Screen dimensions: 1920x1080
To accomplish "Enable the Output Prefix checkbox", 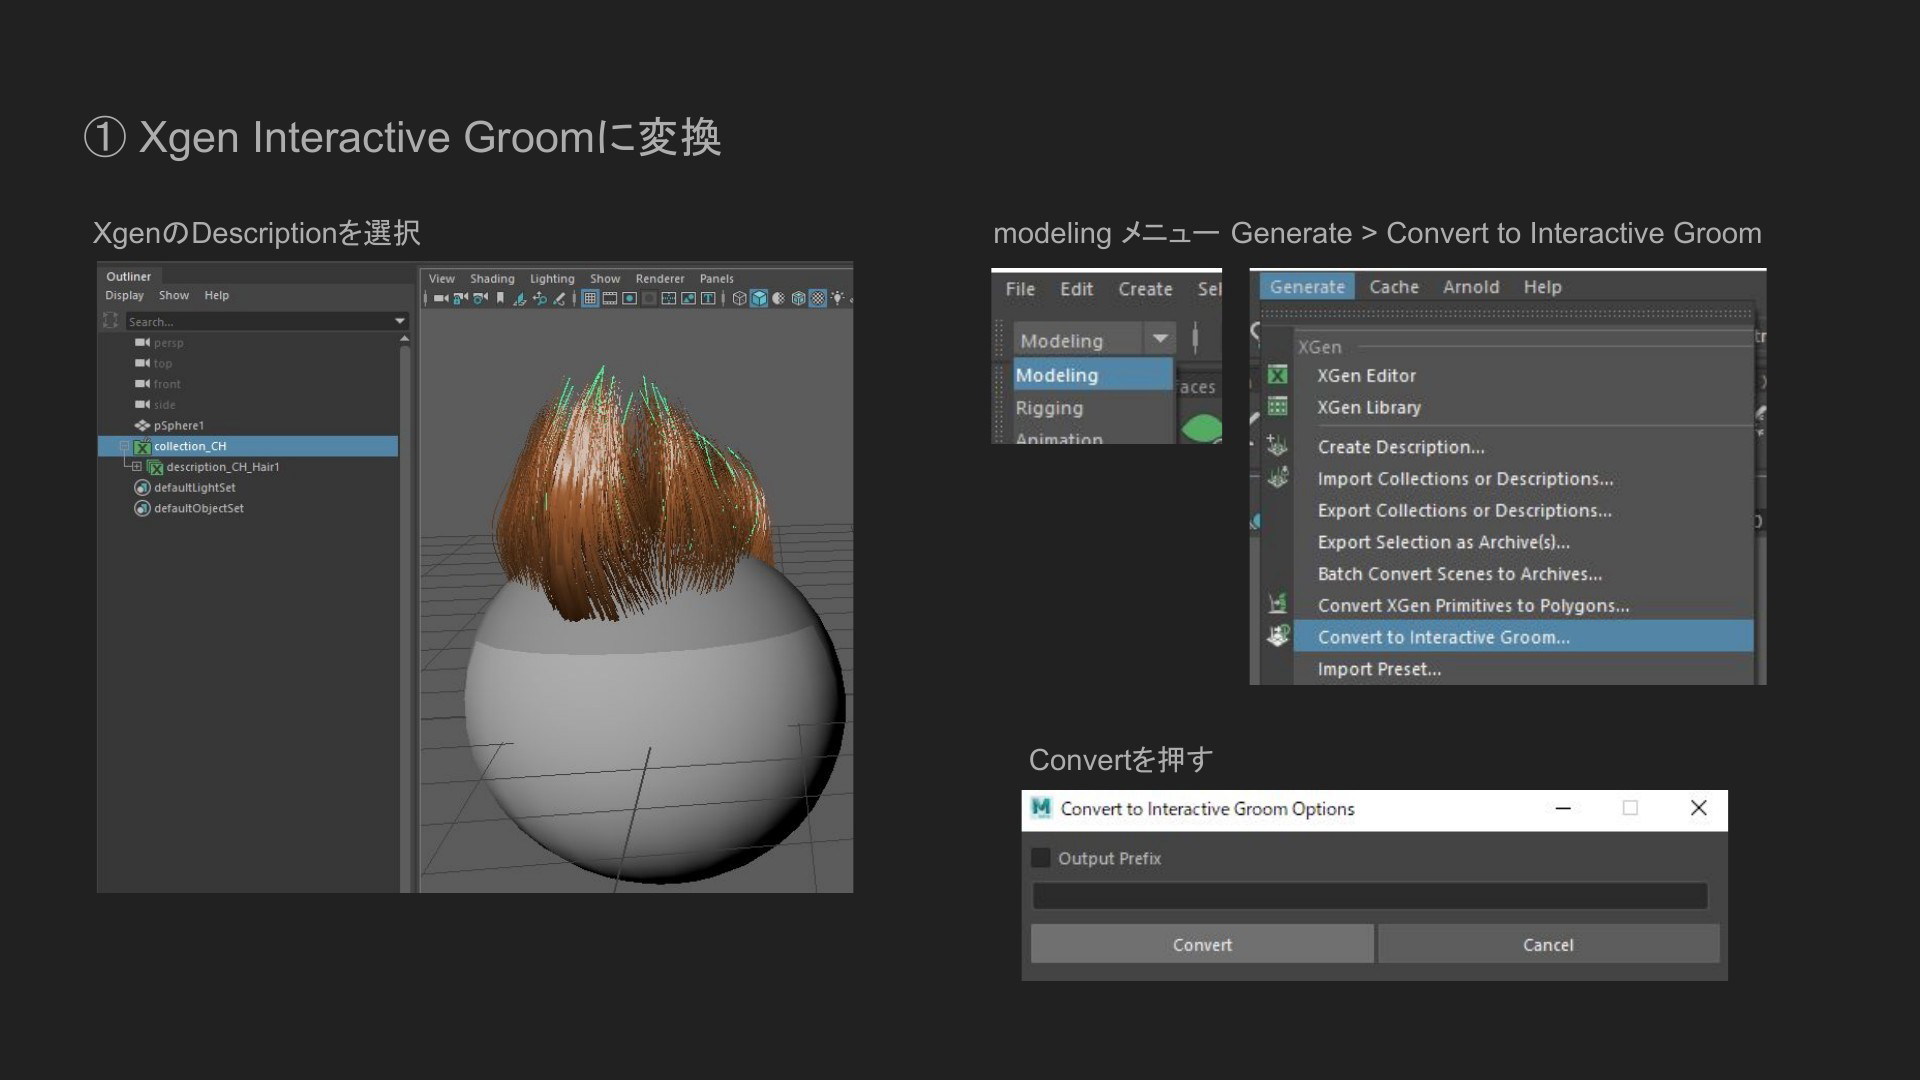I will (1041, 858).
